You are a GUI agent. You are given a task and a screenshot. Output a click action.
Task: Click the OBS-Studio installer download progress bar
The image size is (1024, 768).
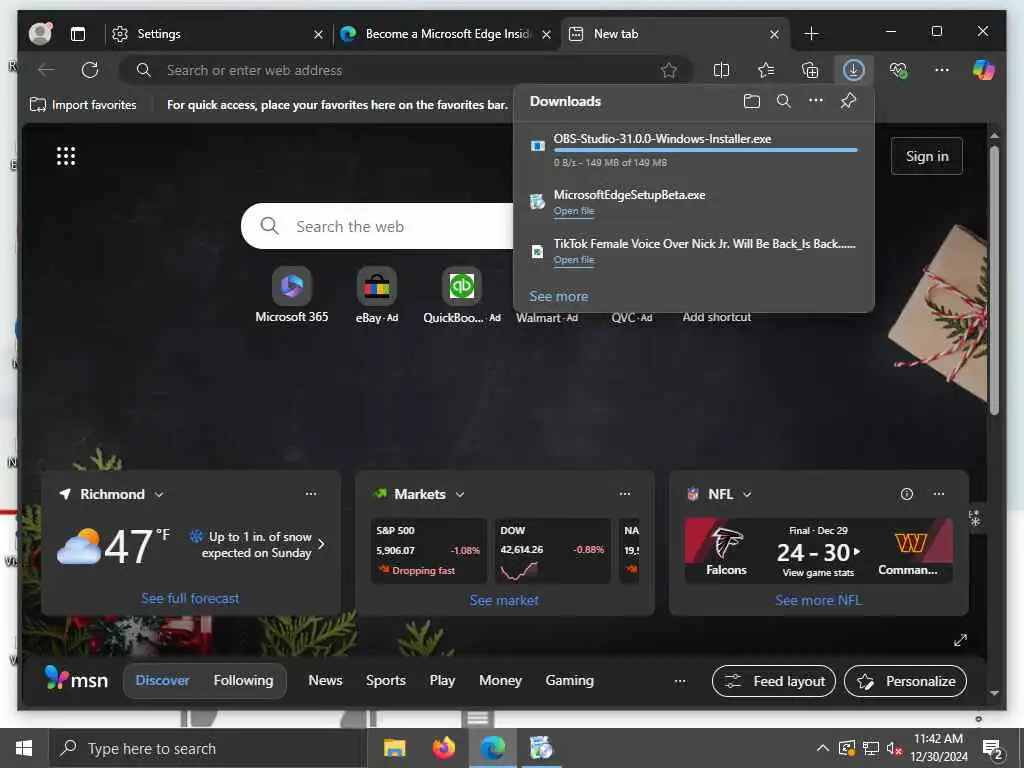tap(705, 150)
